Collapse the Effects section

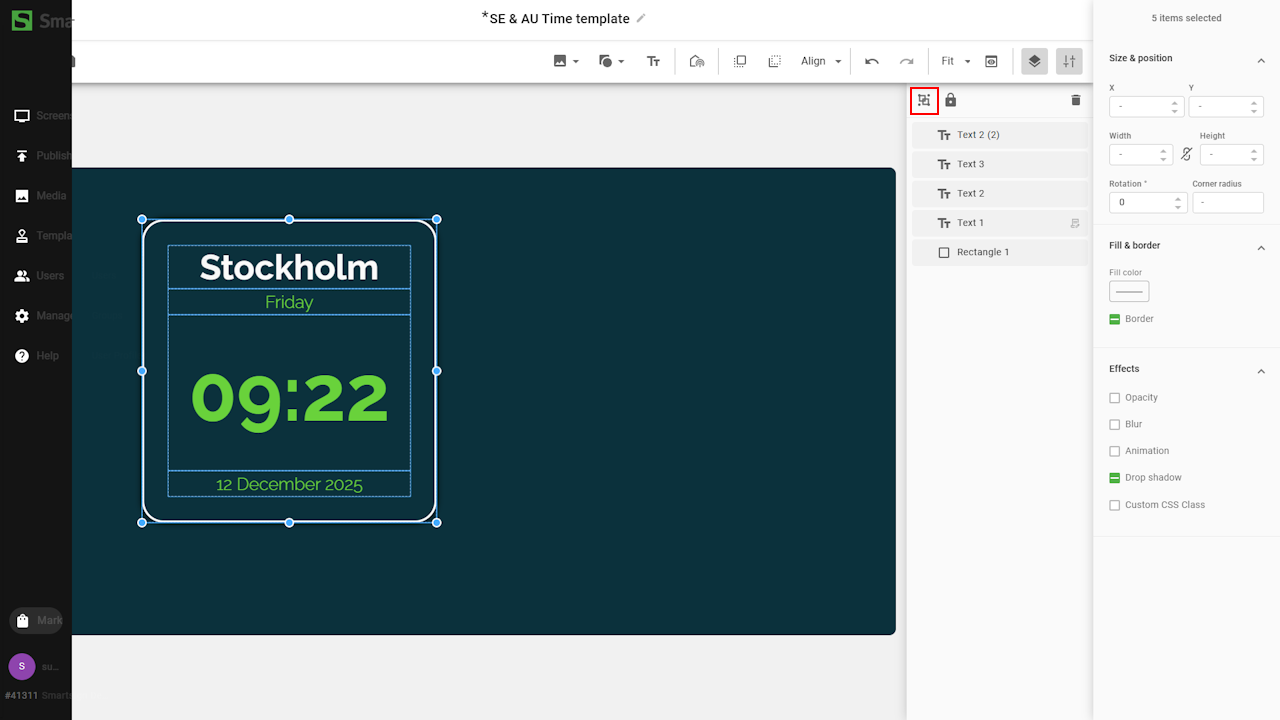click(x=1261, y=371)
